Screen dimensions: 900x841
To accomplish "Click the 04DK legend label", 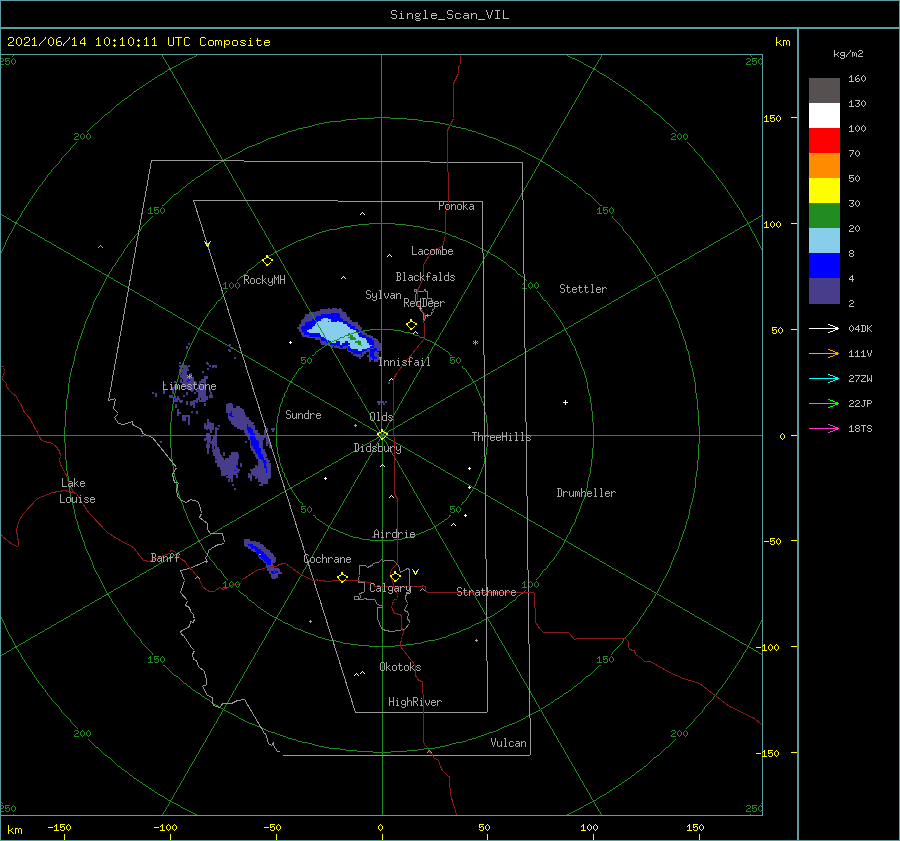I will click(860, 328).
